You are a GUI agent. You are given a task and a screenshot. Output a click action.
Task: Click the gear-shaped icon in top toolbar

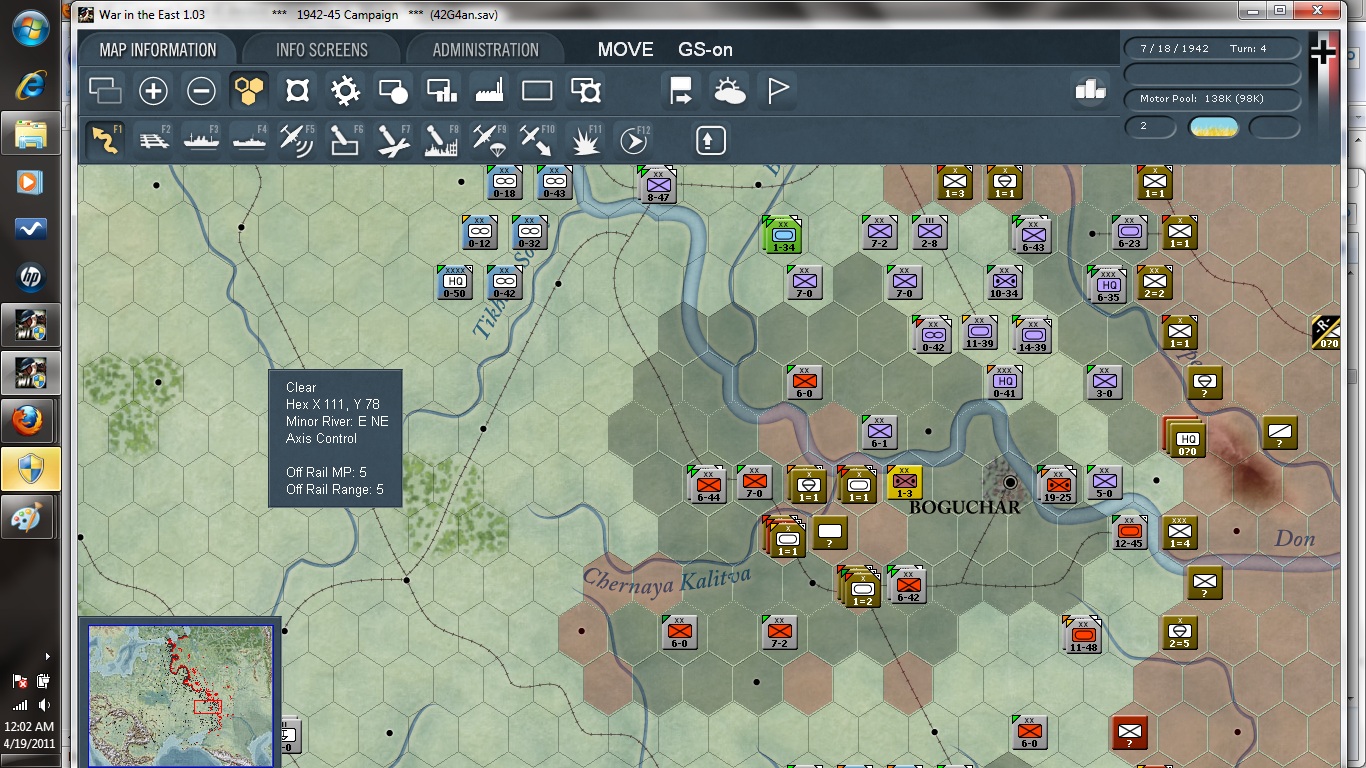pyautogui.click(x=345, y=92)
